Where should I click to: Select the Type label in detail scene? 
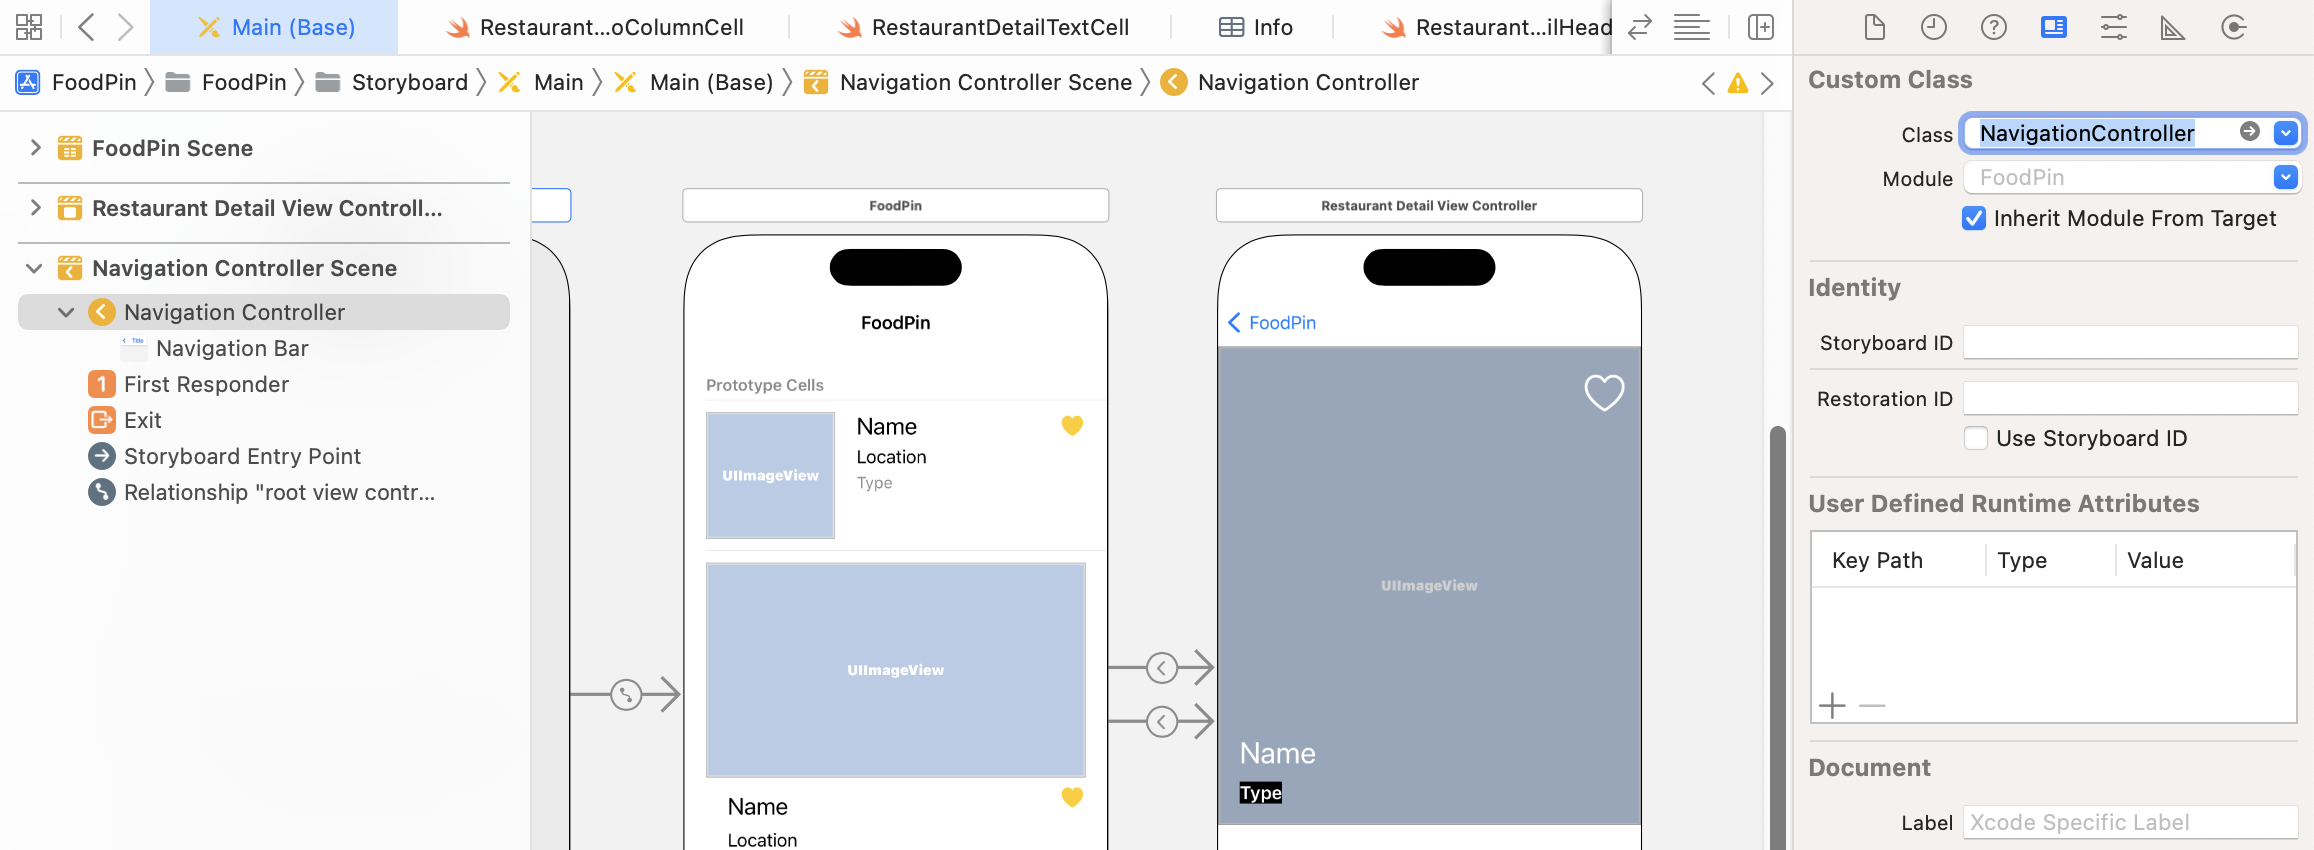pyautogui.click(x=1260, y=793)
